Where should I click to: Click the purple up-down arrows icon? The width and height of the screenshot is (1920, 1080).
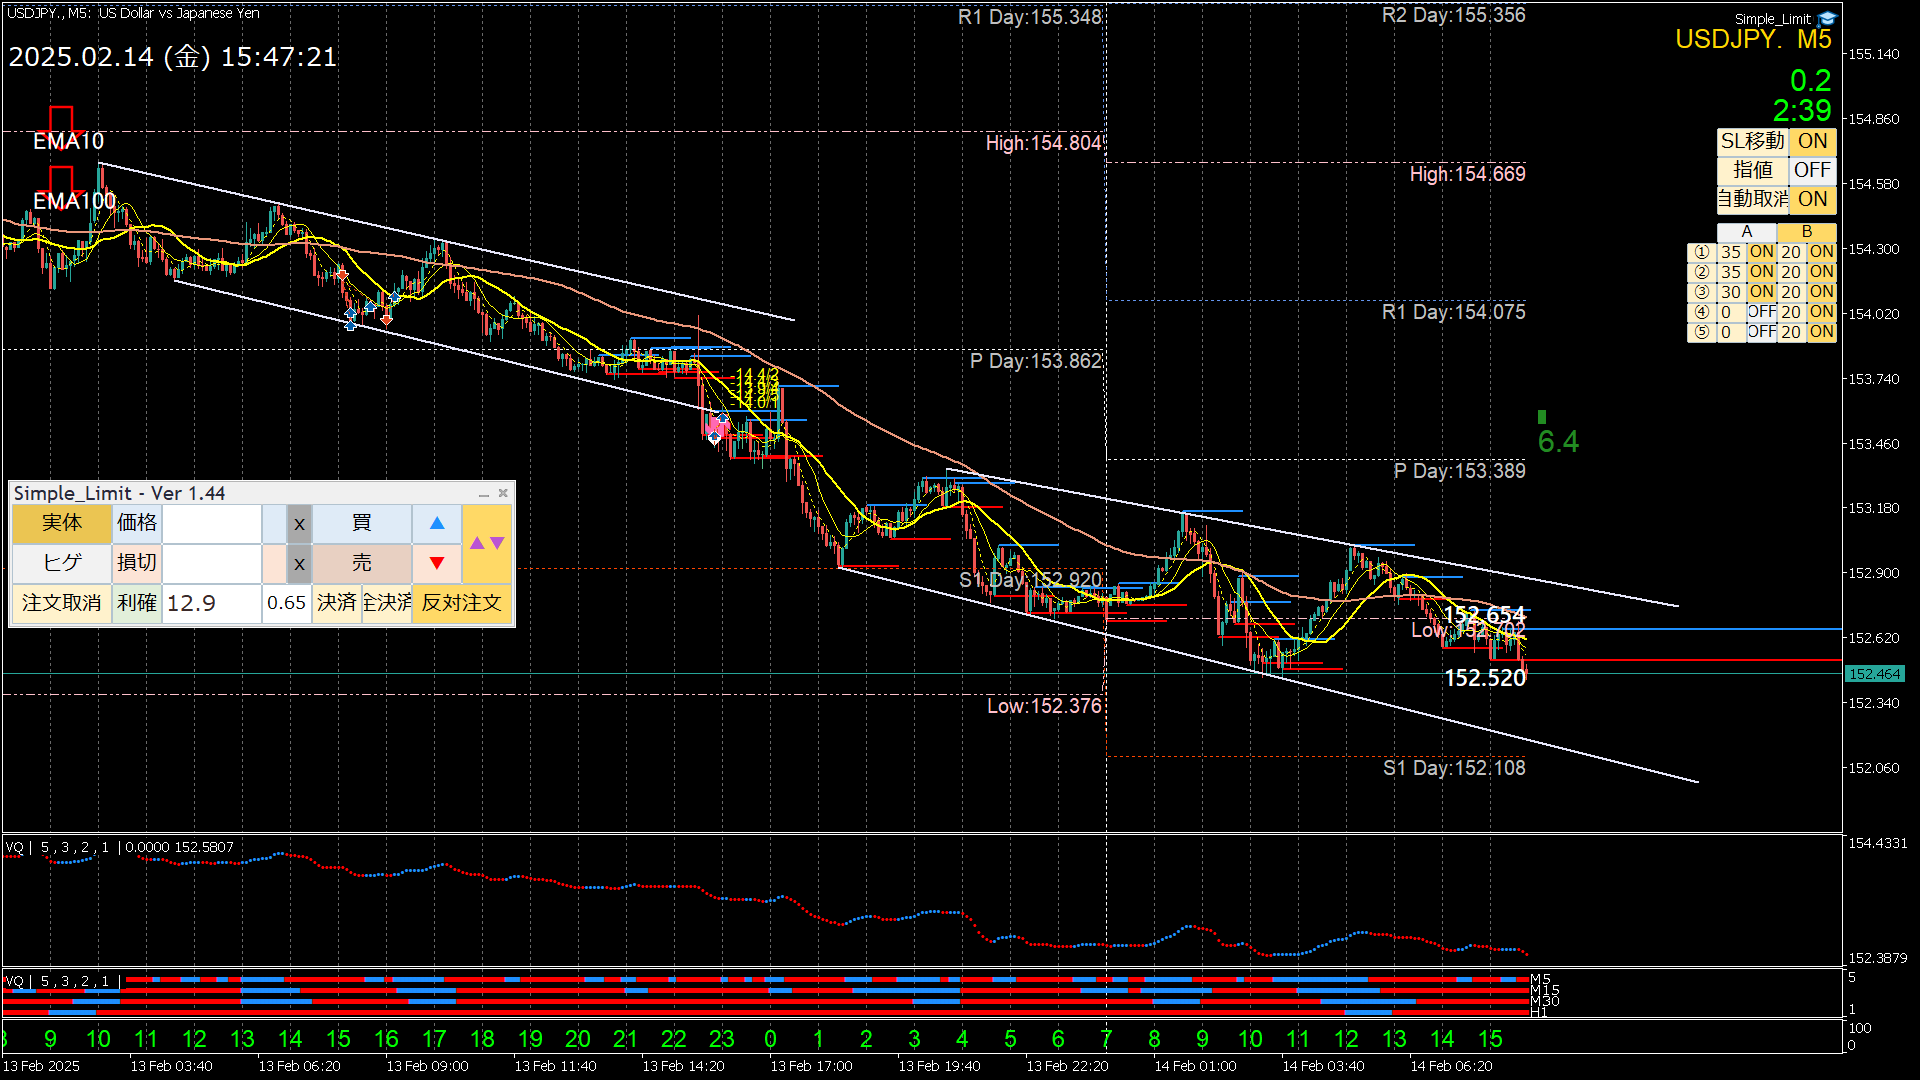pos(487,543)
